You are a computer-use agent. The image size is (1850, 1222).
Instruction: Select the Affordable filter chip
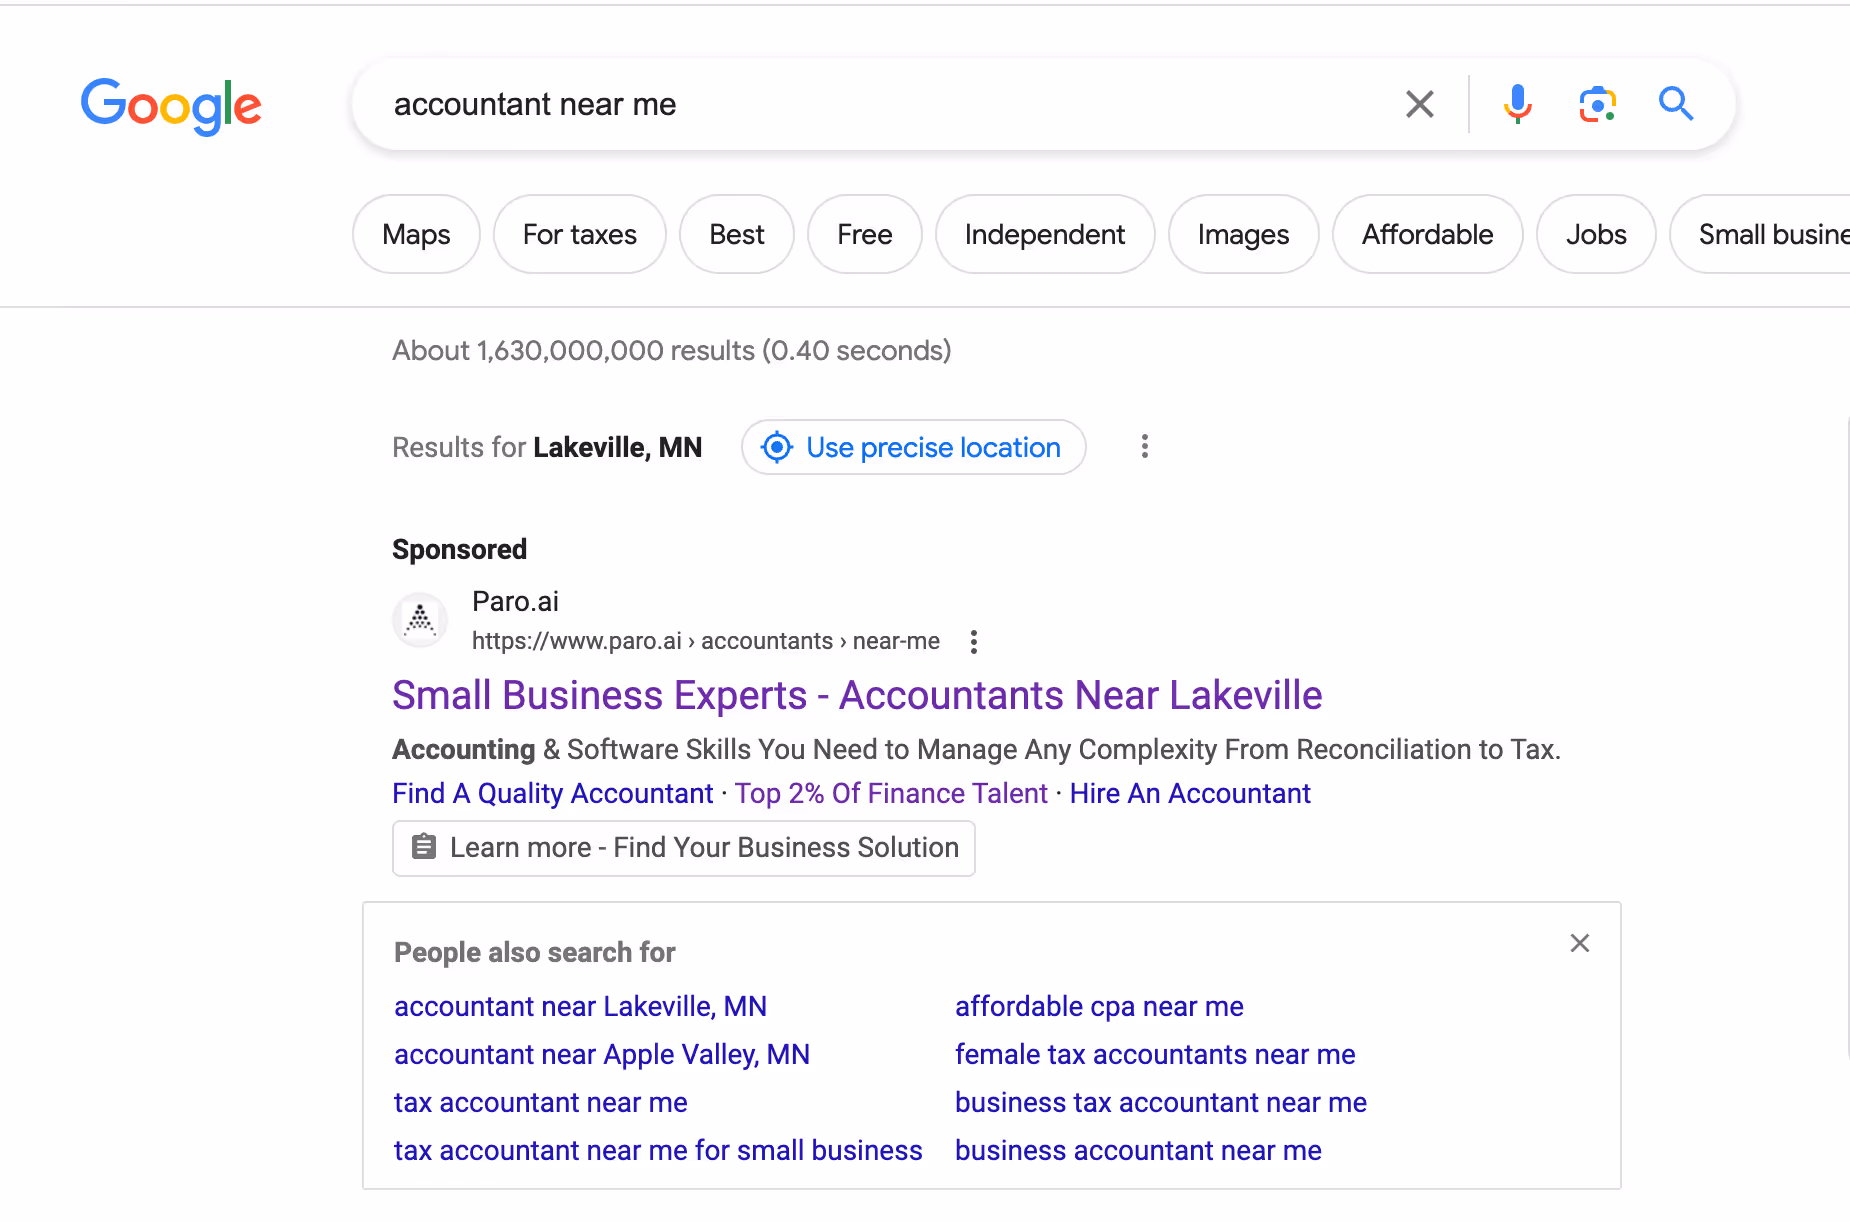(1428, 234)
